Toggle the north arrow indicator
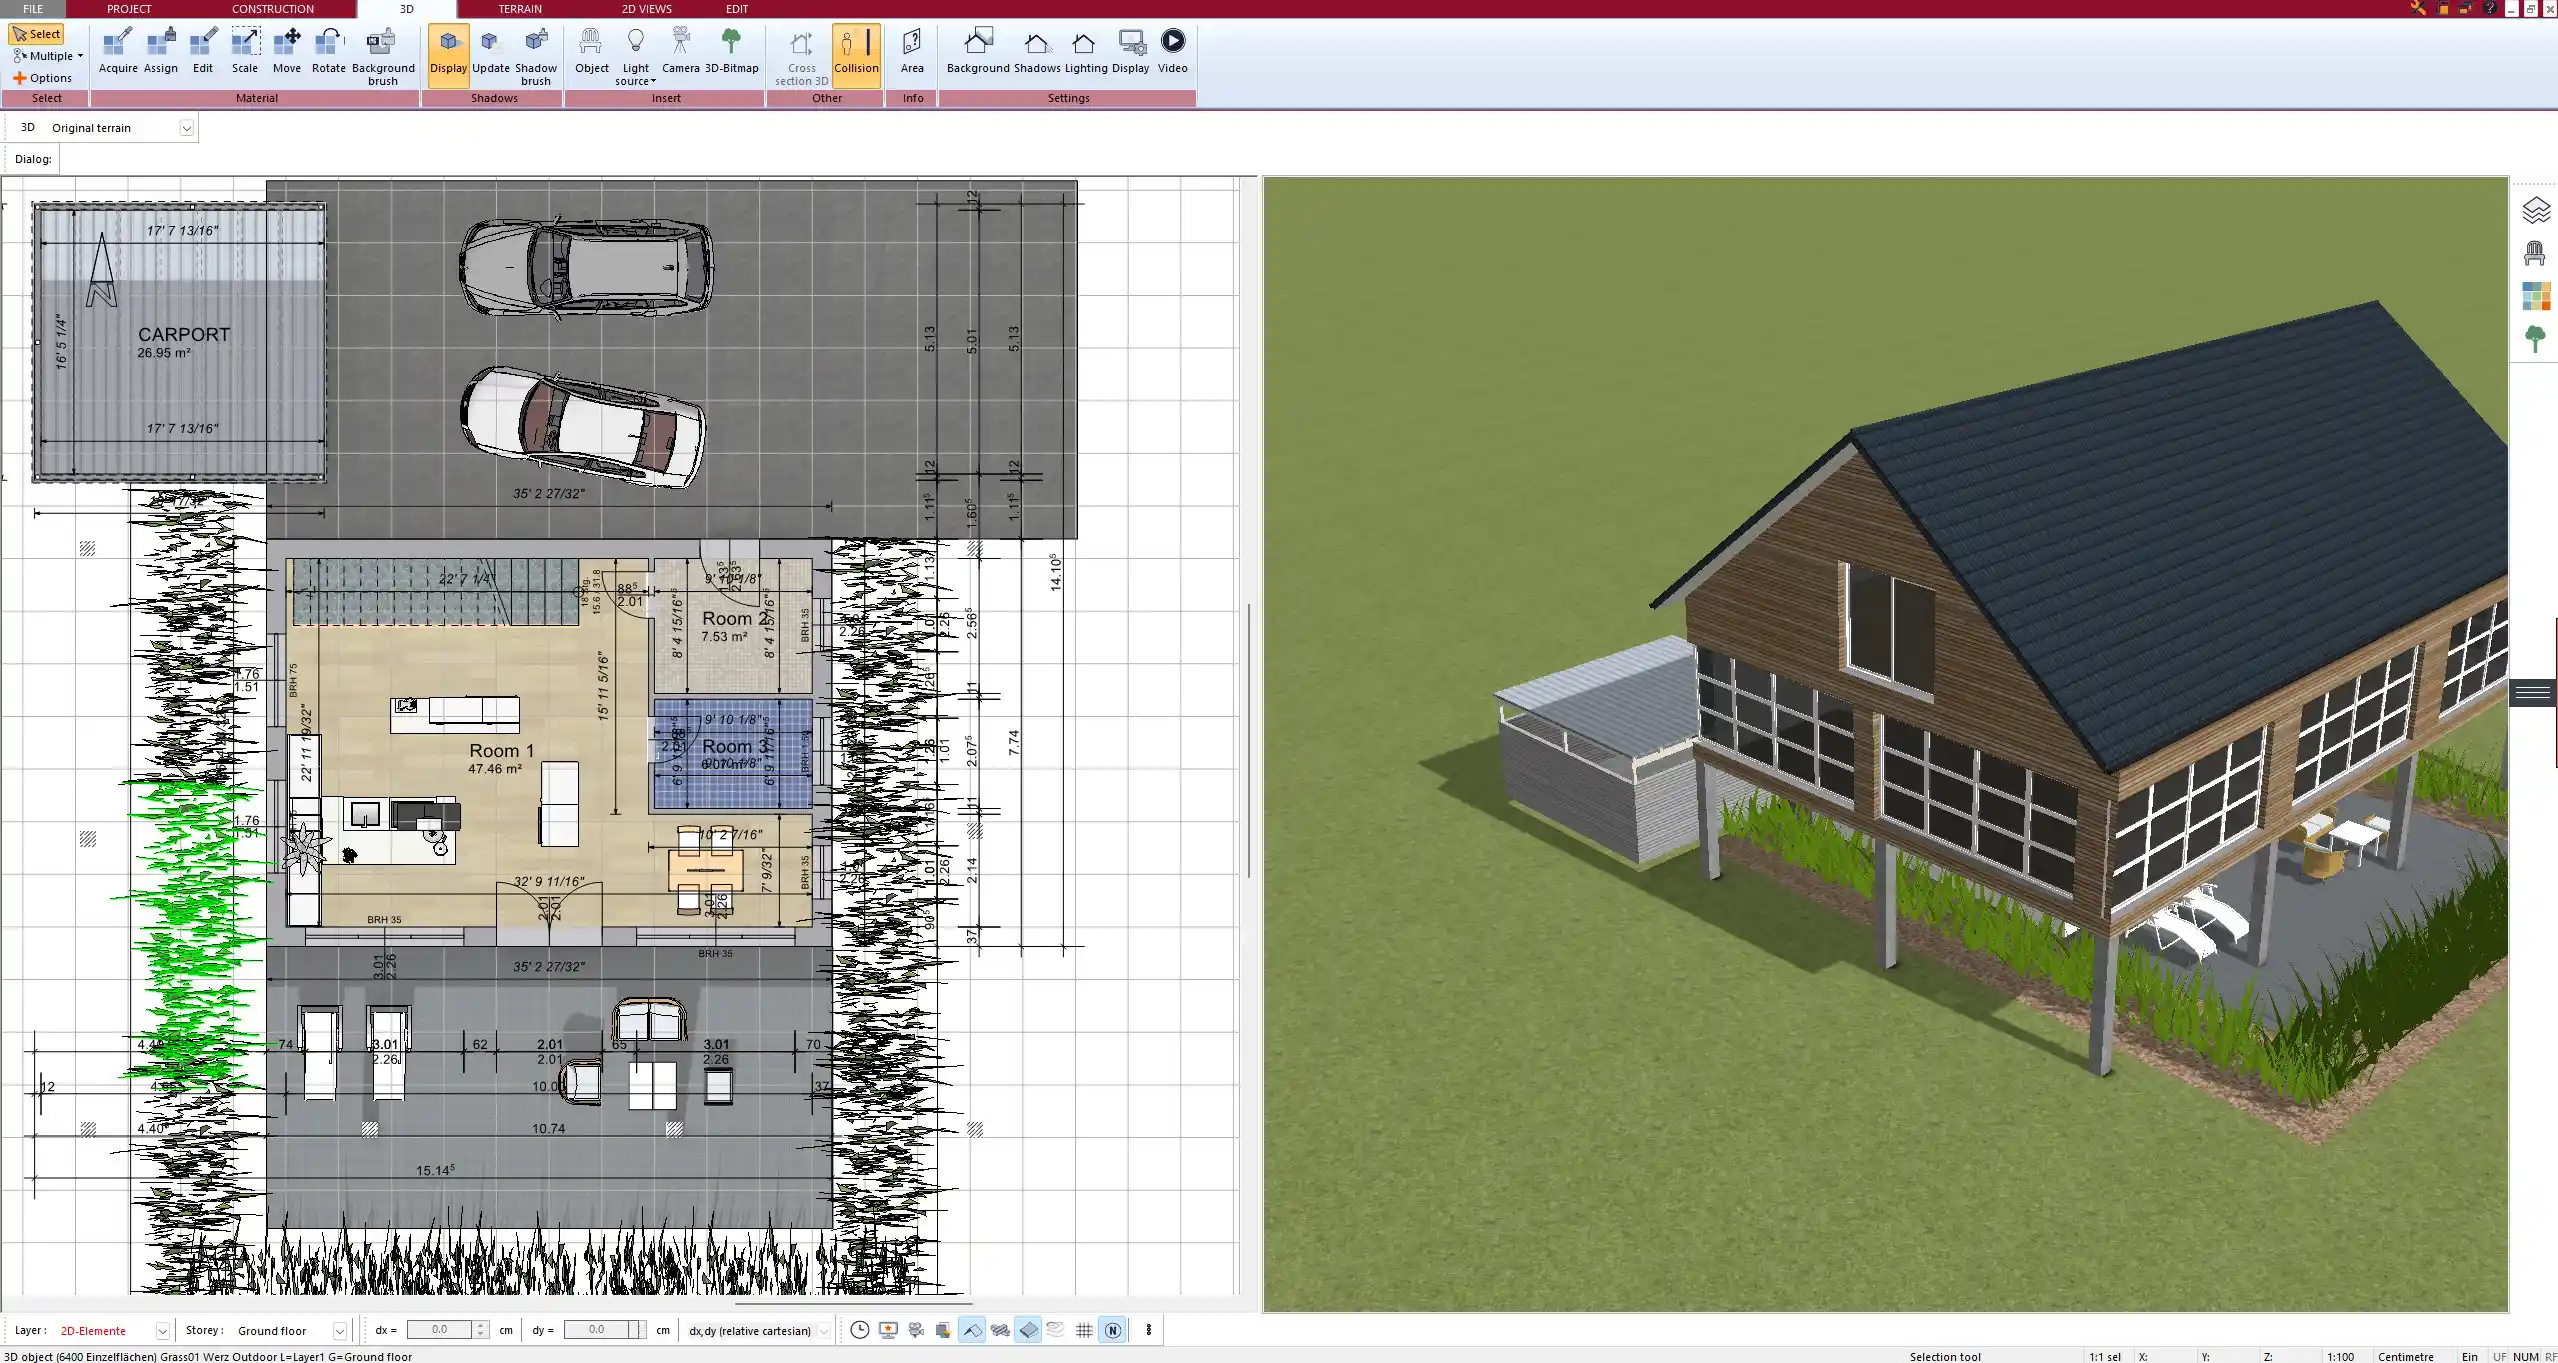The image size is (2558, 1363). pos(1113,1330)
